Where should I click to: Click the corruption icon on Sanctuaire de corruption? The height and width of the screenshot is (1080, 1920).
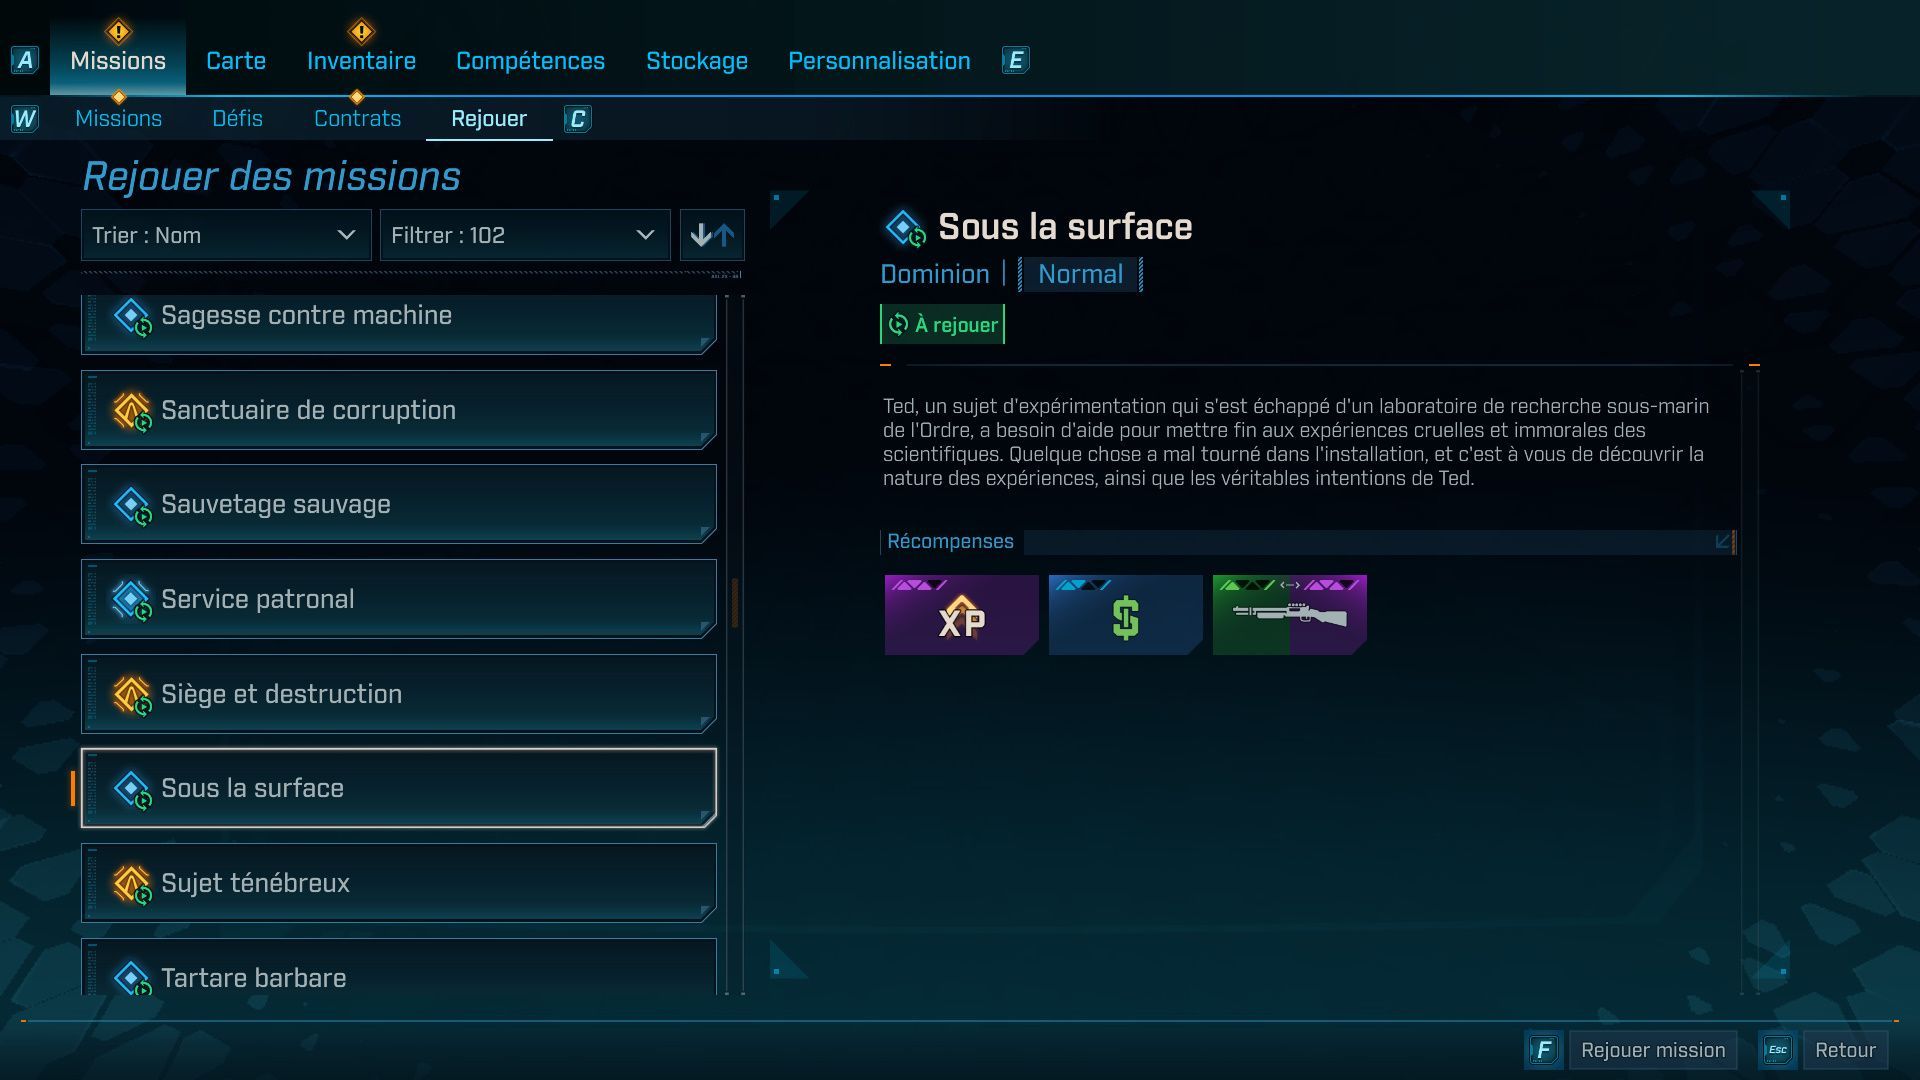[131, 409]
